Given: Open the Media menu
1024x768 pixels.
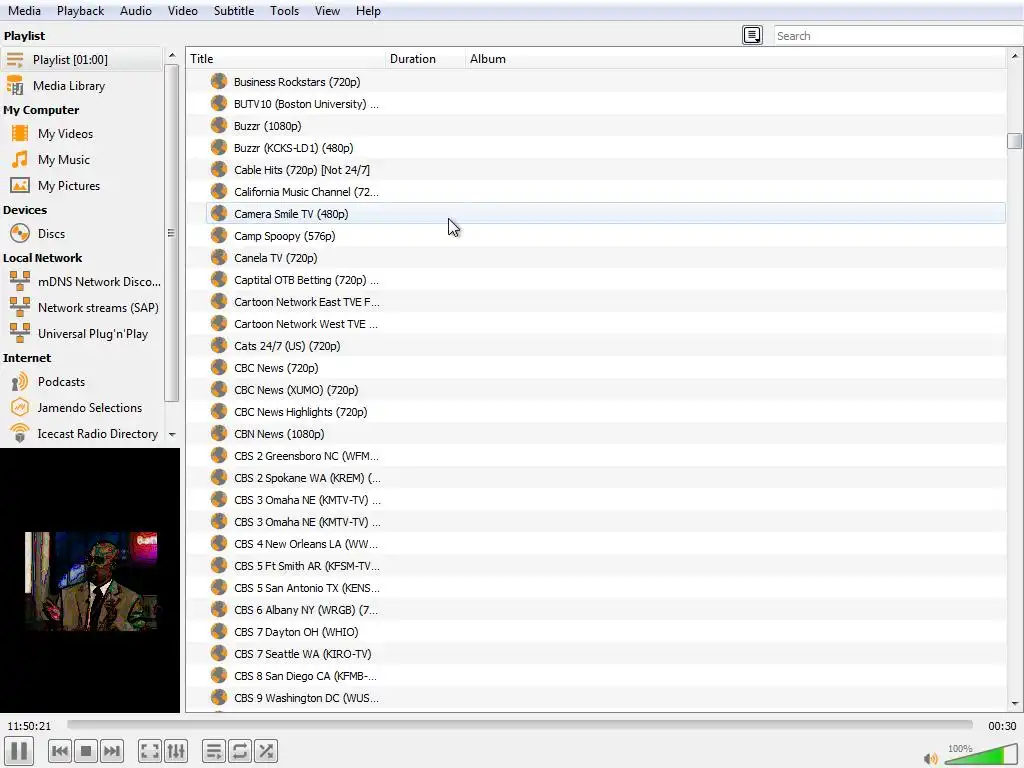Looking at the screenshot, I should [24, 11].
